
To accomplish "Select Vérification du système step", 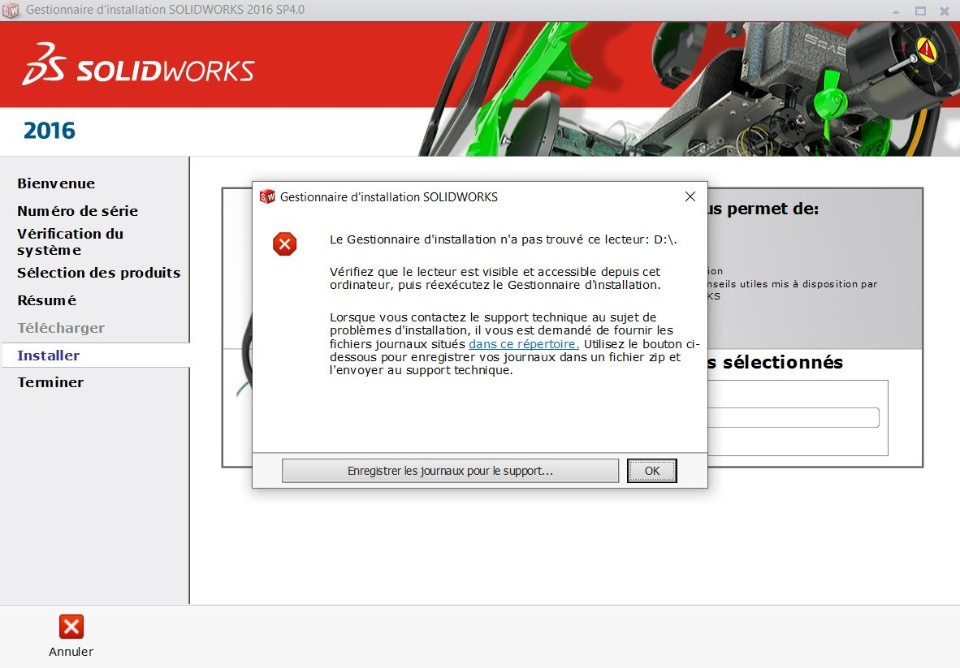I will click(x=70, y=242).
